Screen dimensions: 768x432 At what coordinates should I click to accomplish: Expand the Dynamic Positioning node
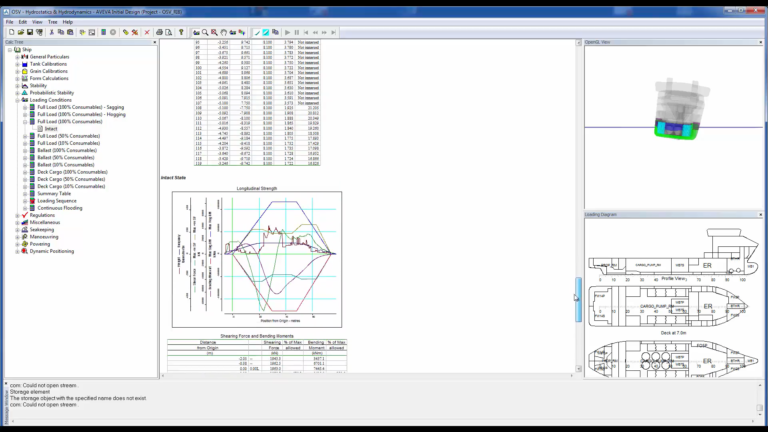tap(18, 251)
